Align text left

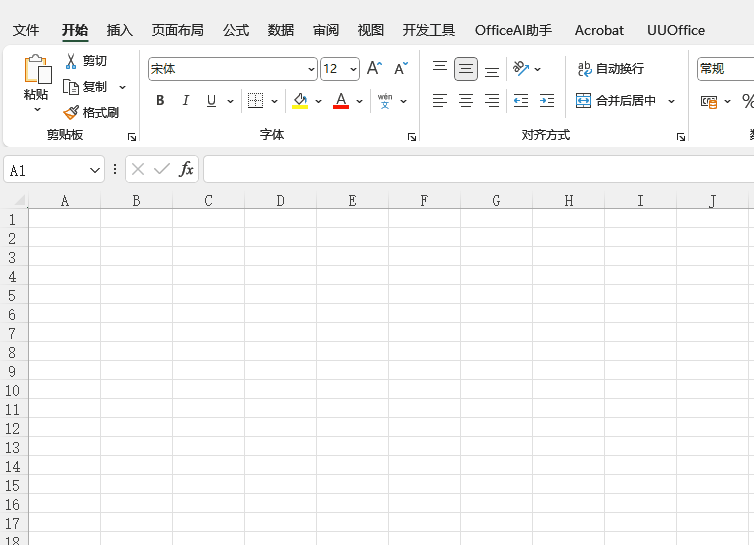440,101
